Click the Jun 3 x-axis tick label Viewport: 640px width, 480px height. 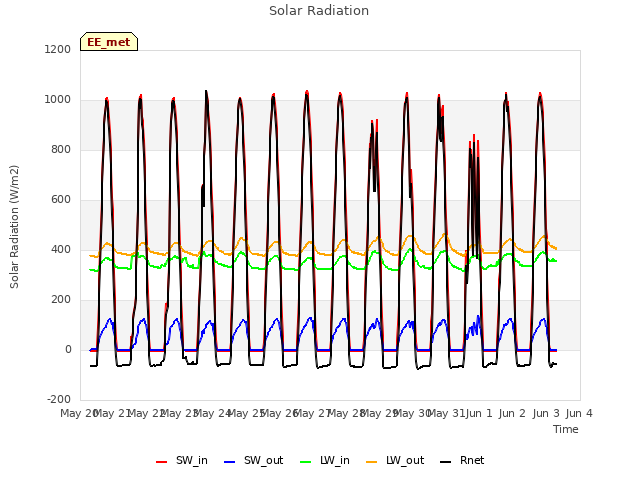click(x=546, y=413)
